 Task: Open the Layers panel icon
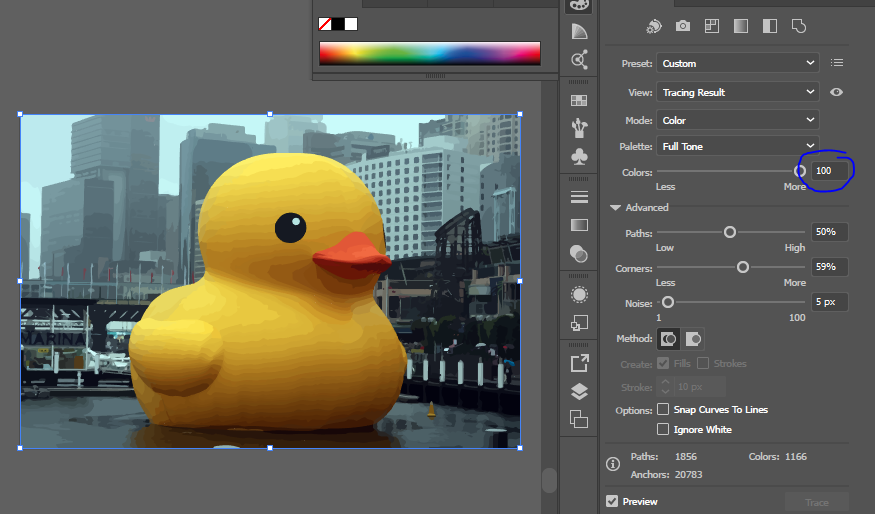click(579, 391)
